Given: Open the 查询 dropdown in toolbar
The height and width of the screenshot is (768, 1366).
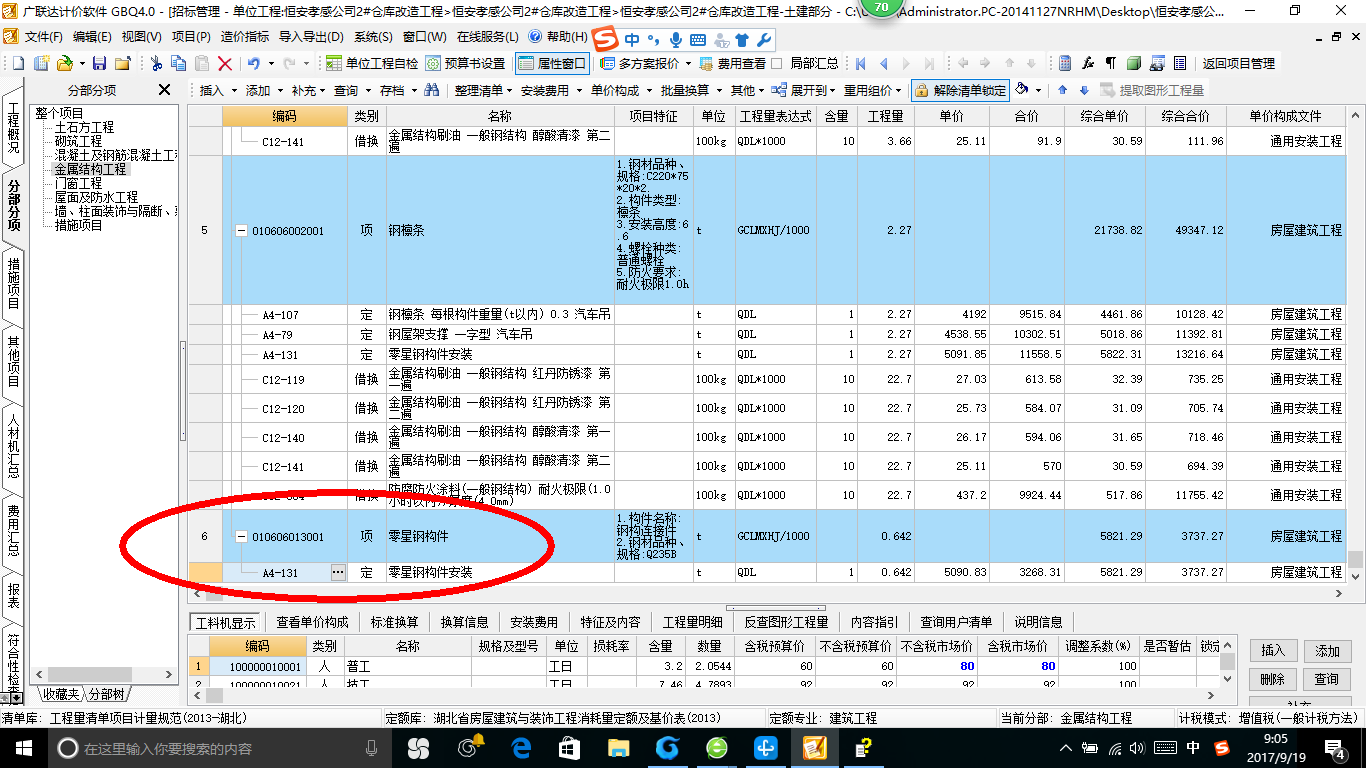Looking at the screenshot, I should [x=351, y=90].
